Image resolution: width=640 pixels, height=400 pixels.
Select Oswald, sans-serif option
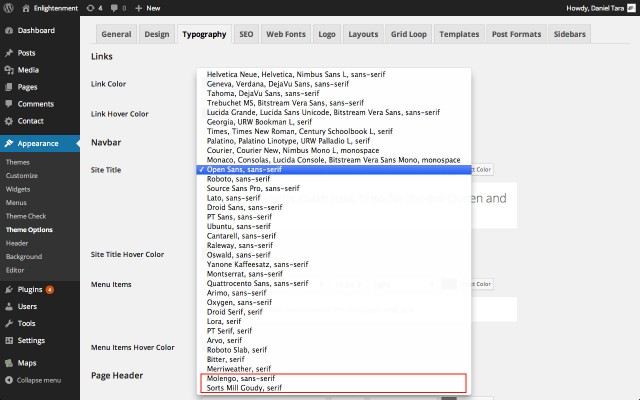[334, 255]
